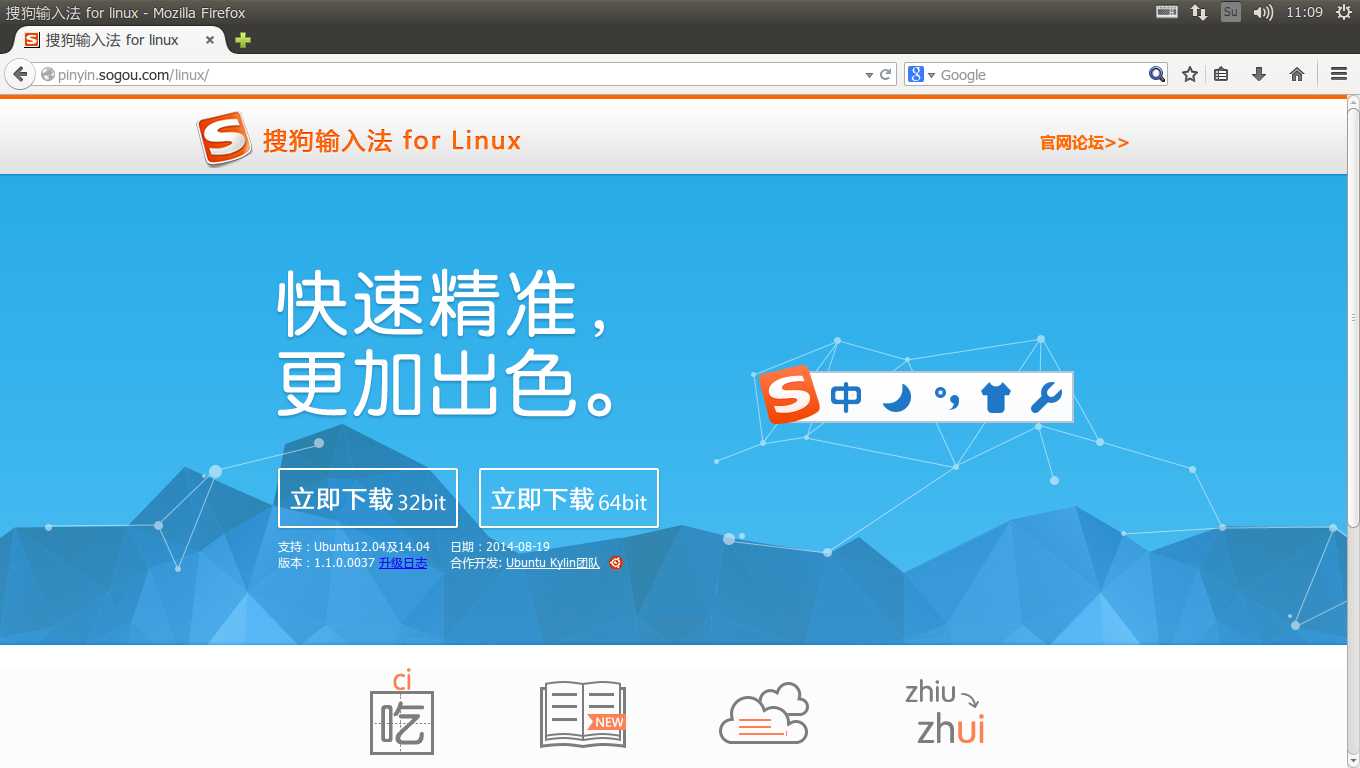Click the Sogou wrench settings icon
Screen dimensions: 1360x768
[1046, 397]
